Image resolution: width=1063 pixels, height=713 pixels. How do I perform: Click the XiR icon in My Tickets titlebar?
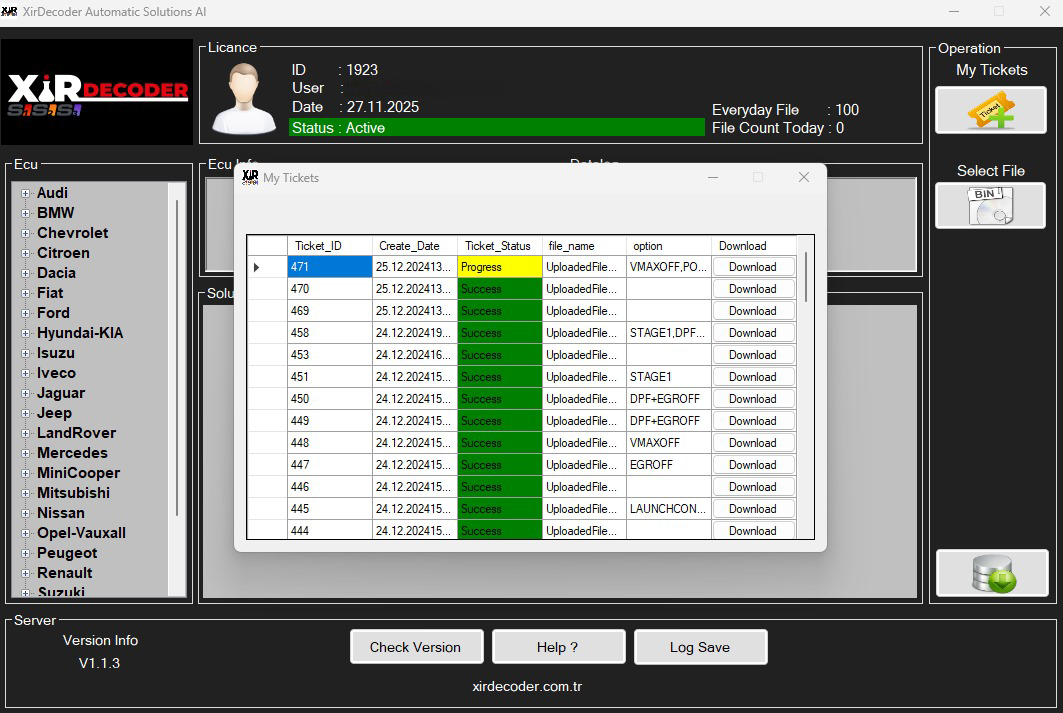250,177
